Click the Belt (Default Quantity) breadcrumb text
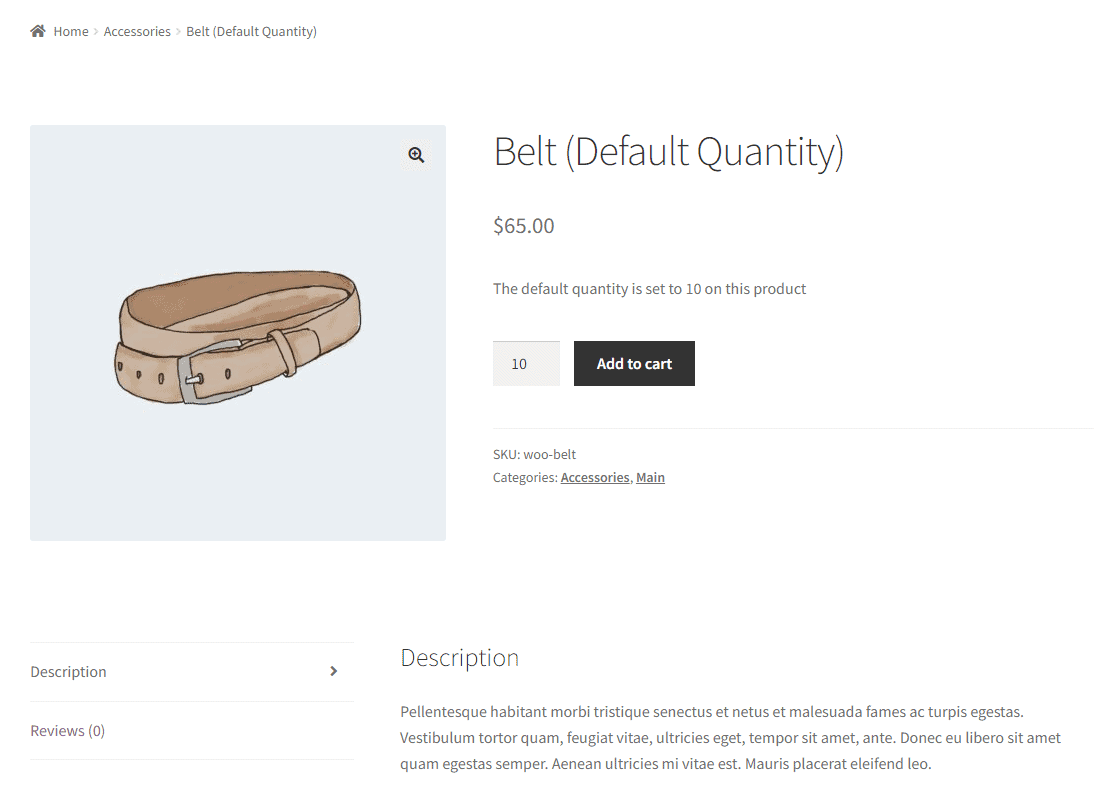The height and width of the screenshot is (802, 1118). point(251,31)
